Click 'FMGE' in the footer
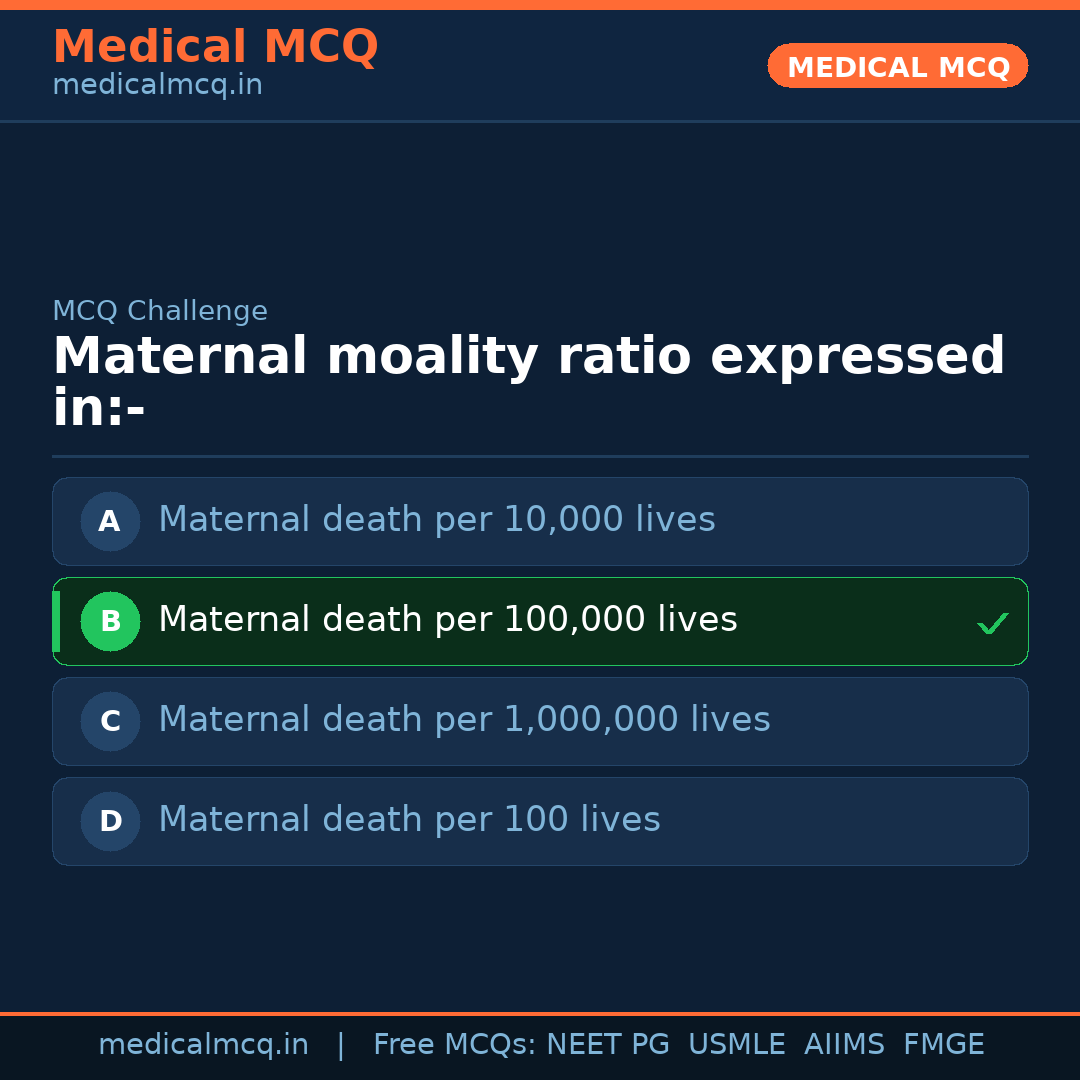 [x=944, y=1045]
